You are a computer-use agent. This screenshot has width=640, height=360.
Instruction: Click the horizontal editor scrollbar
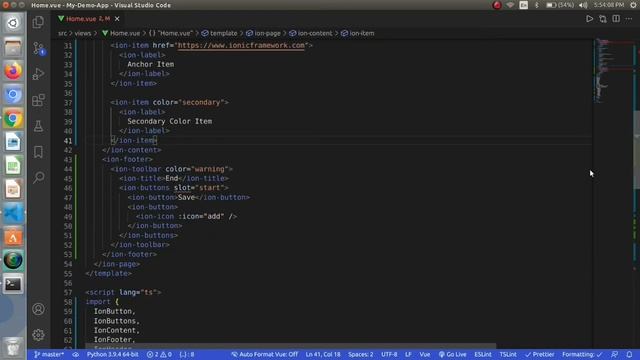coord(291,346)
